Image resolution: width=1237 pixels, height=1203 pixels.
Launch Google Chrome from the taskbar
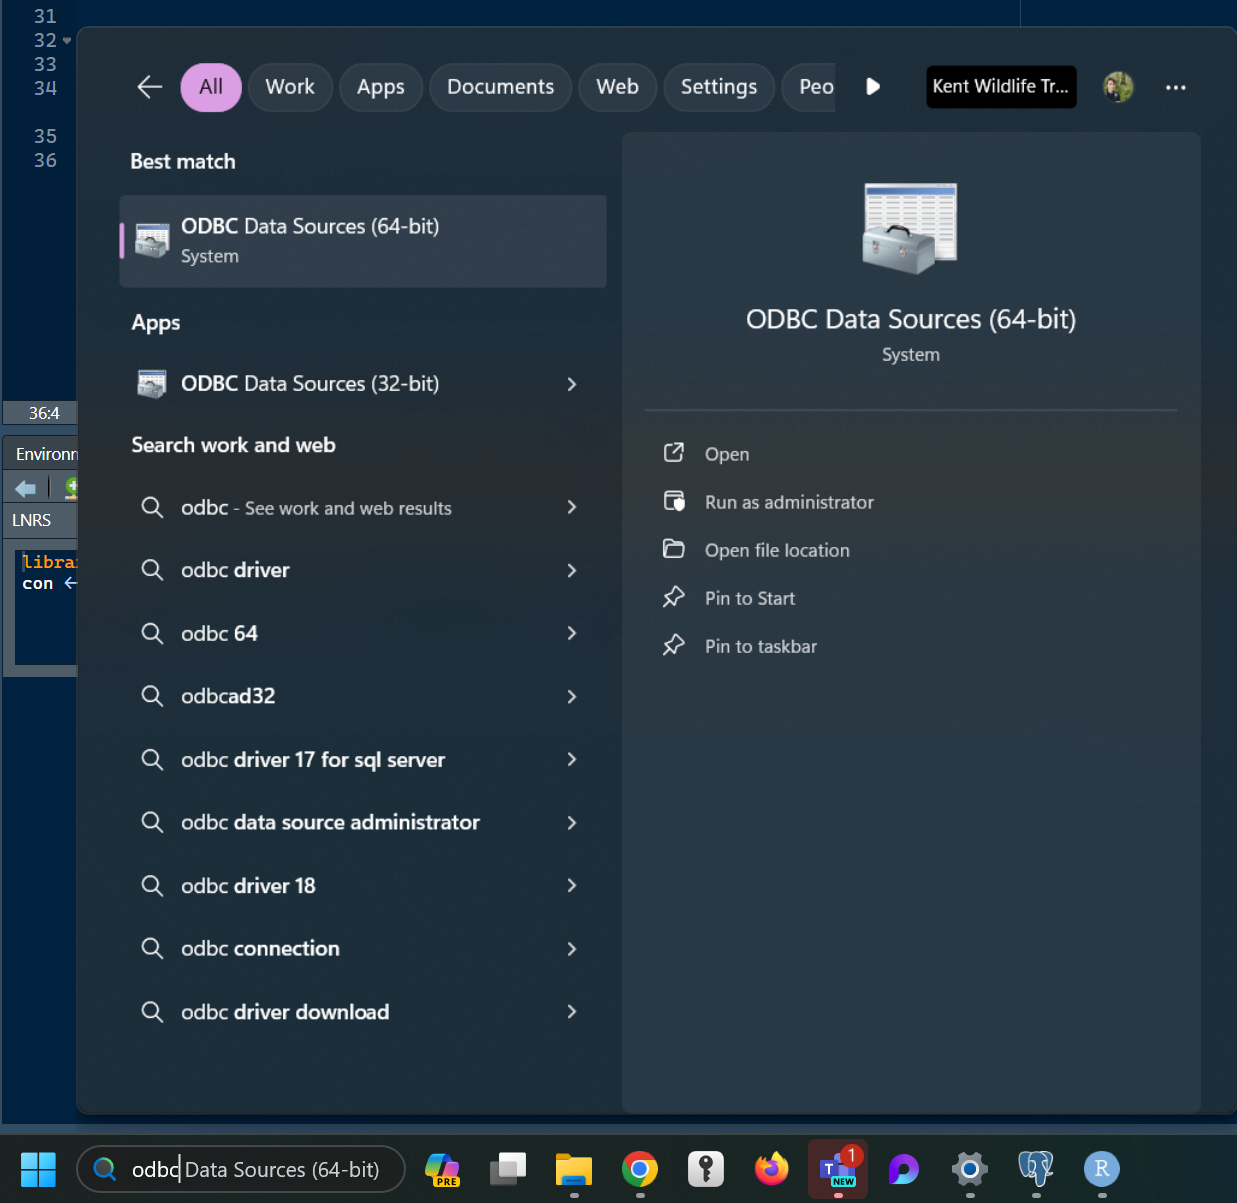pos(640,1168)
